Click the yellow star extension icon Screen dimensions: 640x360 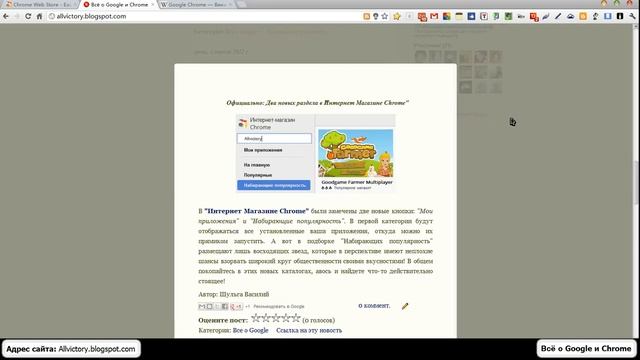click(397, 16)
